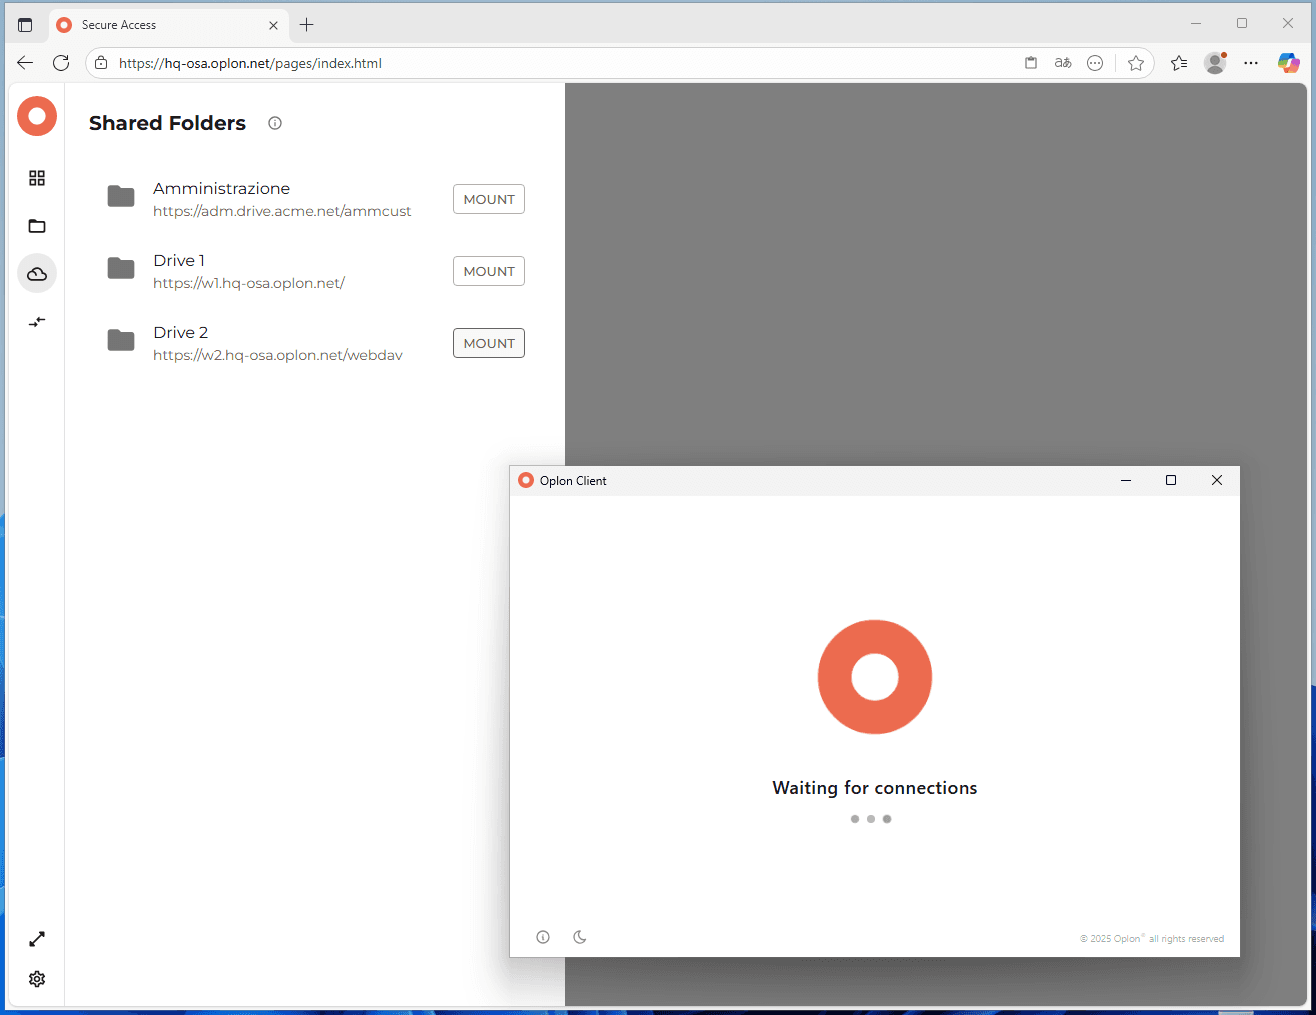Screen dimensions: 1316x1015
Task: Open settings gear in sidebar
Action: [37, 979]
